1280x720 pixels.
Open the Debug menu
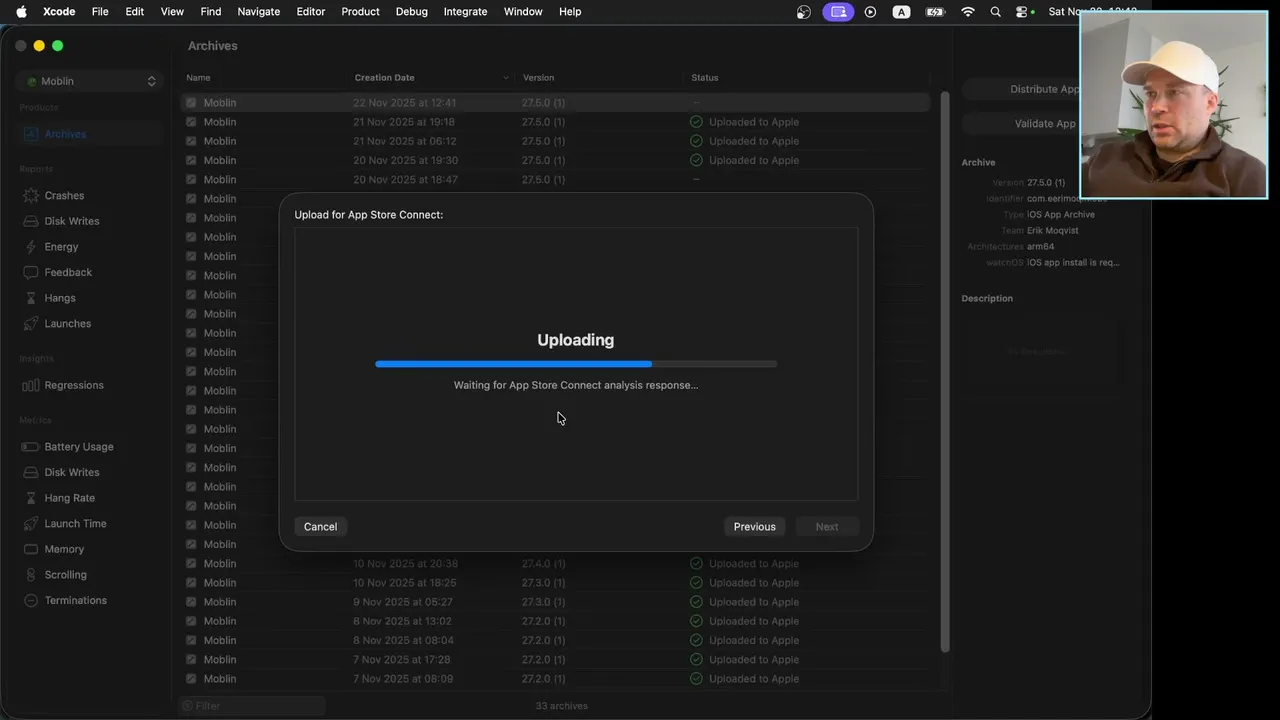[x=411, y=12]
